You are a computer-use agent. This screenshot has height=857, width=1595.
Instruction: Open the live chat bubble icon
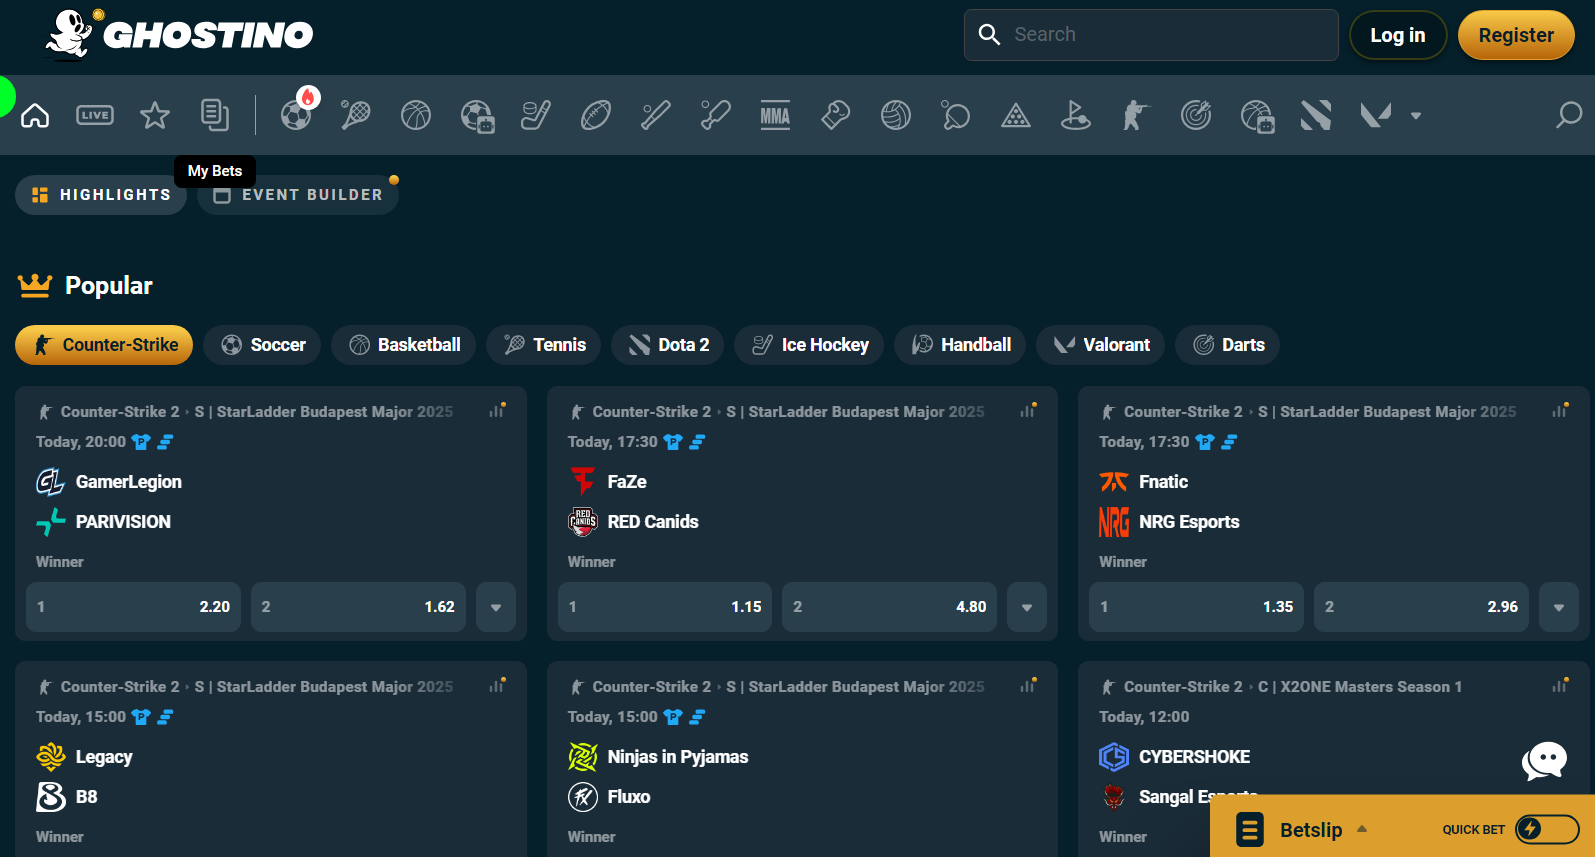click(1544, 761)
